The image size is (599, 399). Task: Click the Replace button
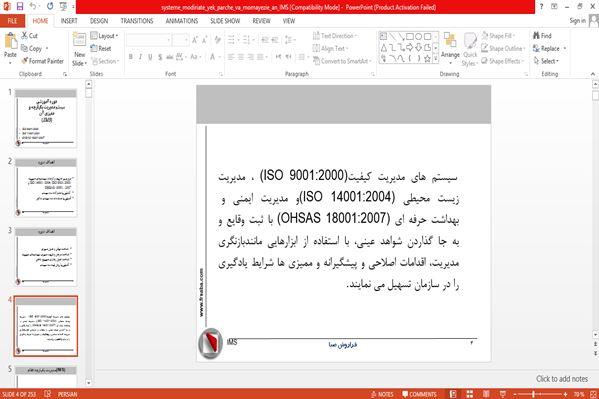coord(549,49)
